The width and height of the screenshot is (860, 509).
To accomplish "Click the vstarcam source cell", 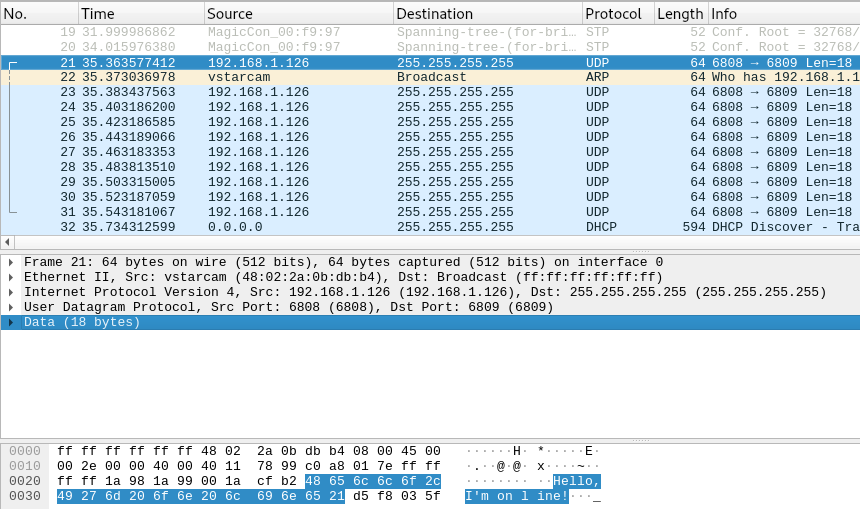I will [x=239, y=77].
